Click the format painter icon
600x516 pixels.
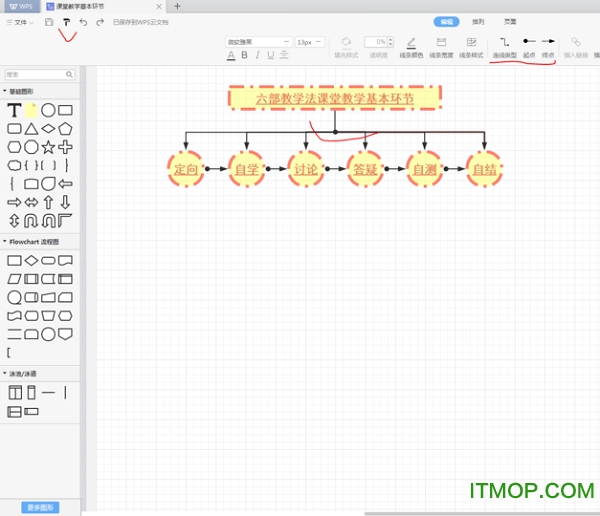66,22
